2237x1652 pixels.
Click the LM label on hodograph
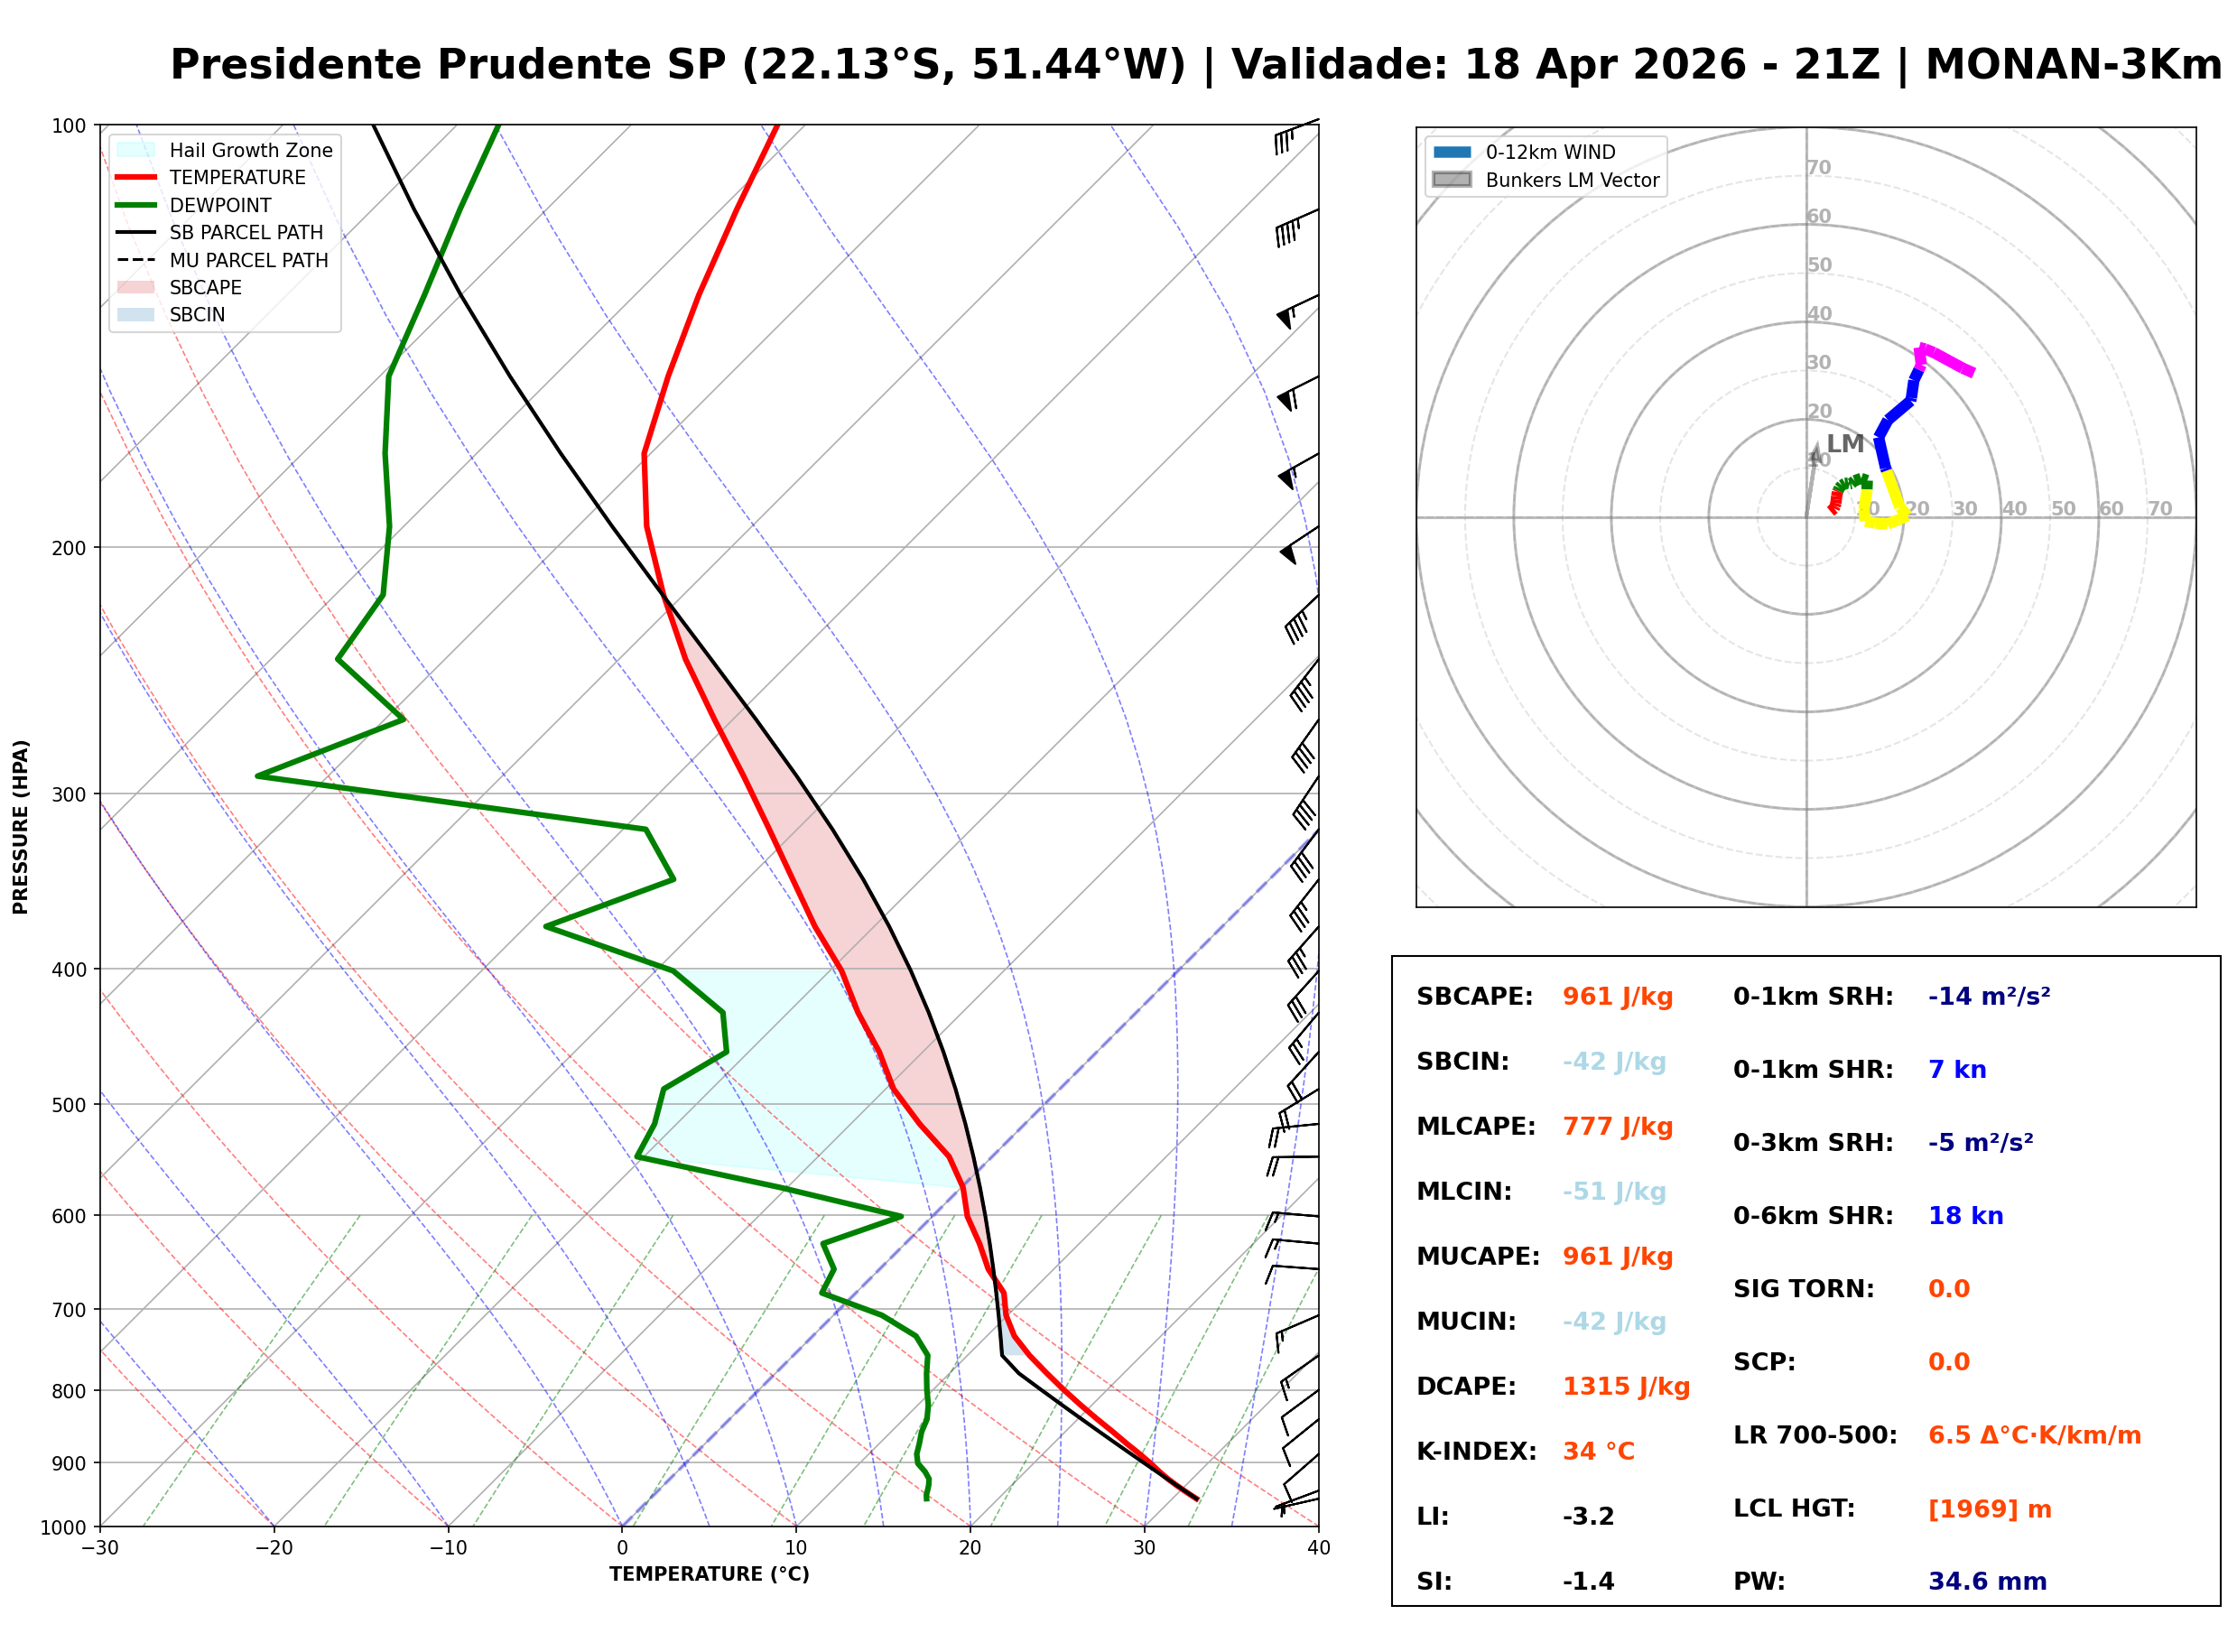click(1845, 443)
